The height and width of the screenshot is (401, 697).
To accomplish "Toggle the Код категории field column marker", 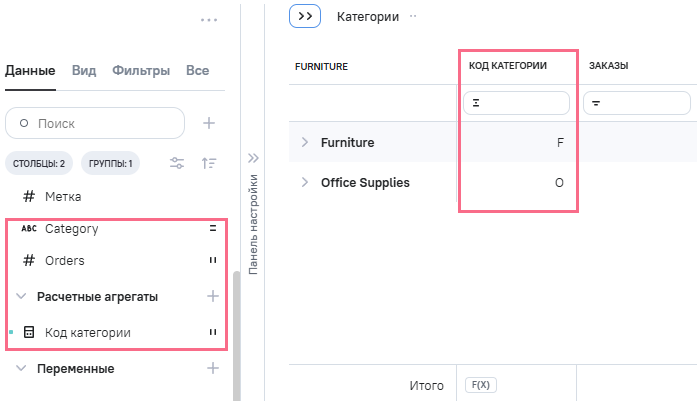I will tap(212, 332).
